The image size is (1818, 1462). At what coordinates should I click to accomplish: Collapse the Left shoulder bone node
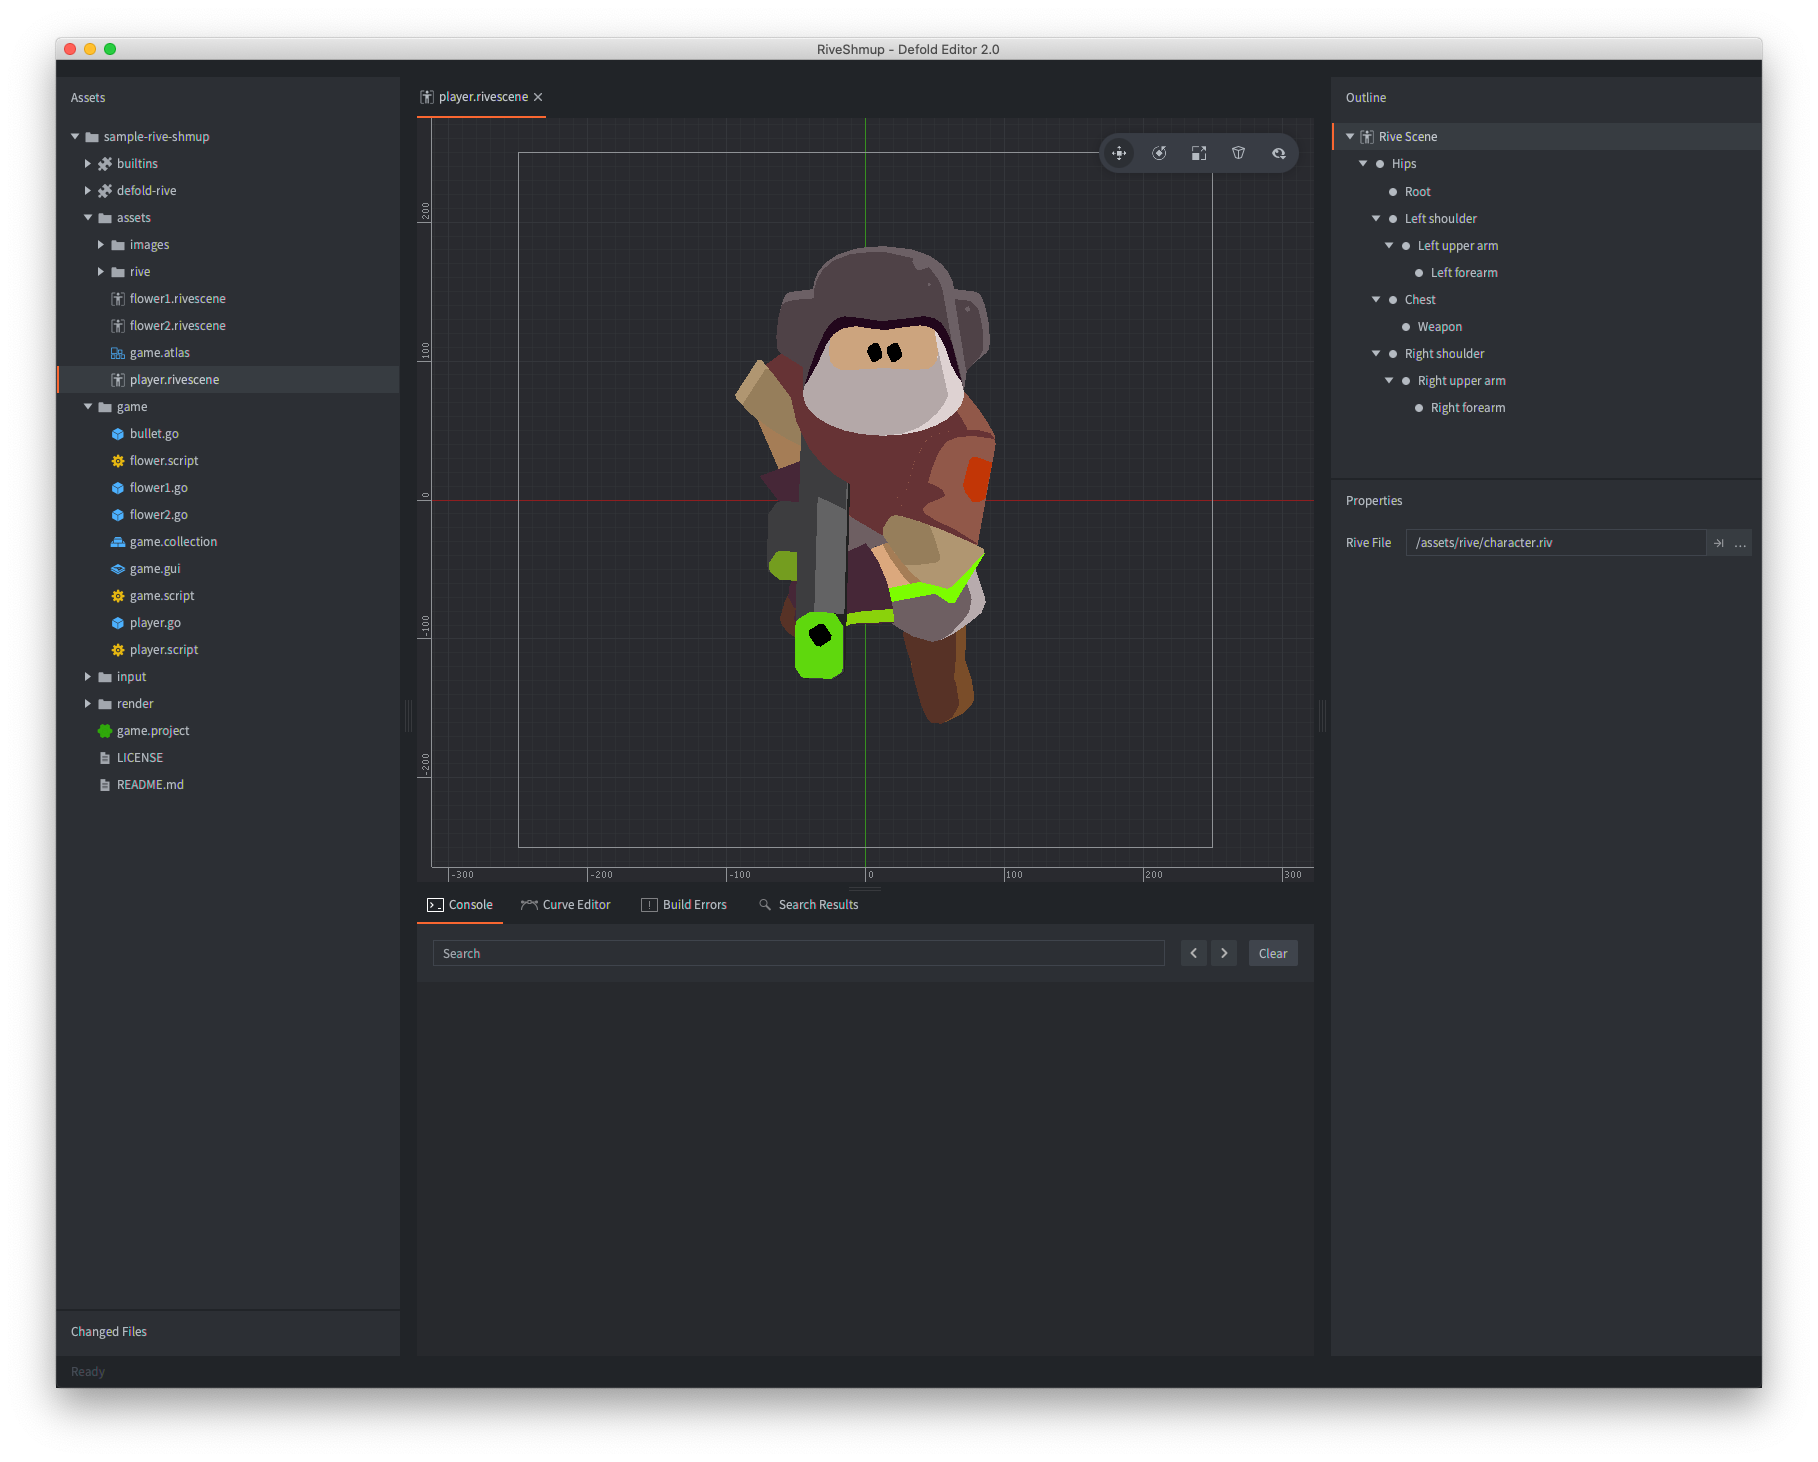pos(1376,219)
